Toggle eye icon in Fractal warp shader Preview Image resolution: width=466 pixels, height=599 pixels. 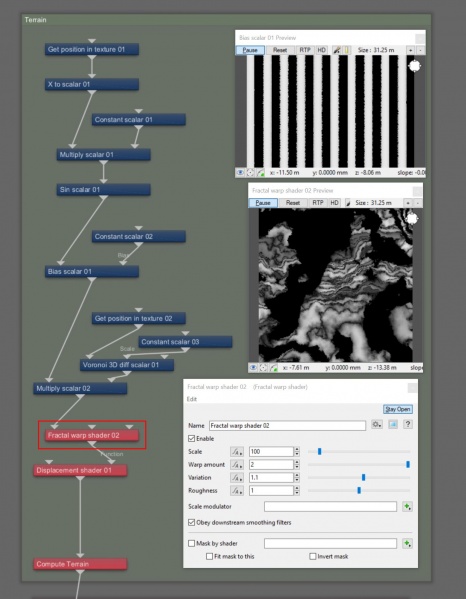coord(253,368)
